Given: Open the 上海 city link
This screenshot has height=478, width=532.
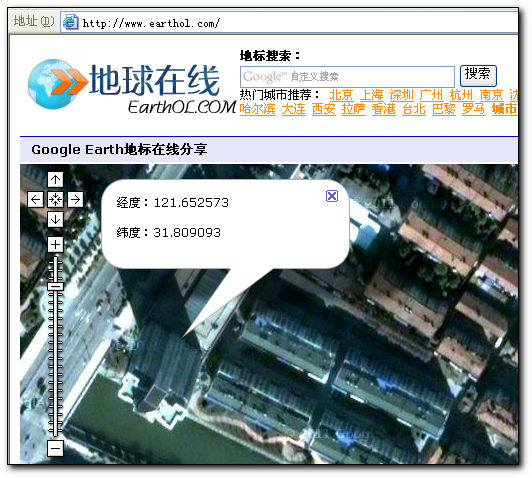Looking at the screenshot, I should 372,95.
